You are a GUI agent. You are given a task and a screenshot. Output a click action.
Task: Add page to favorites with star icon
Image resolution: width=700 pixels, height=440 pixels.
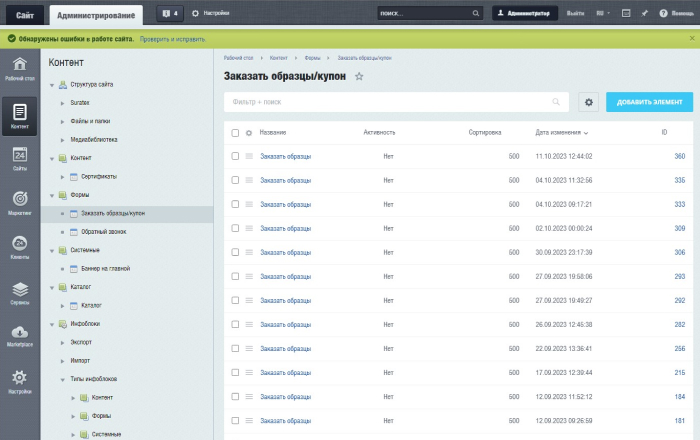pyautogui.click(x=359, y=76)
